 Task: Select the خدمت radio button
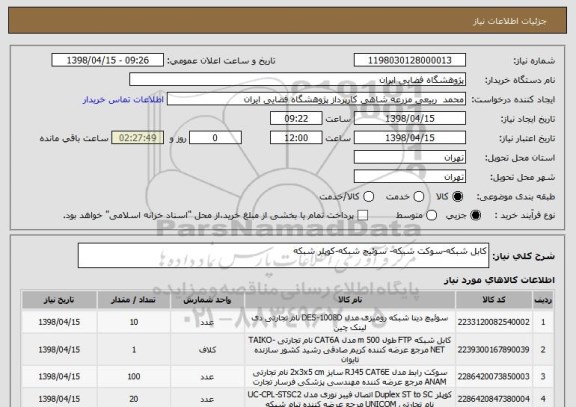point(419,197)
